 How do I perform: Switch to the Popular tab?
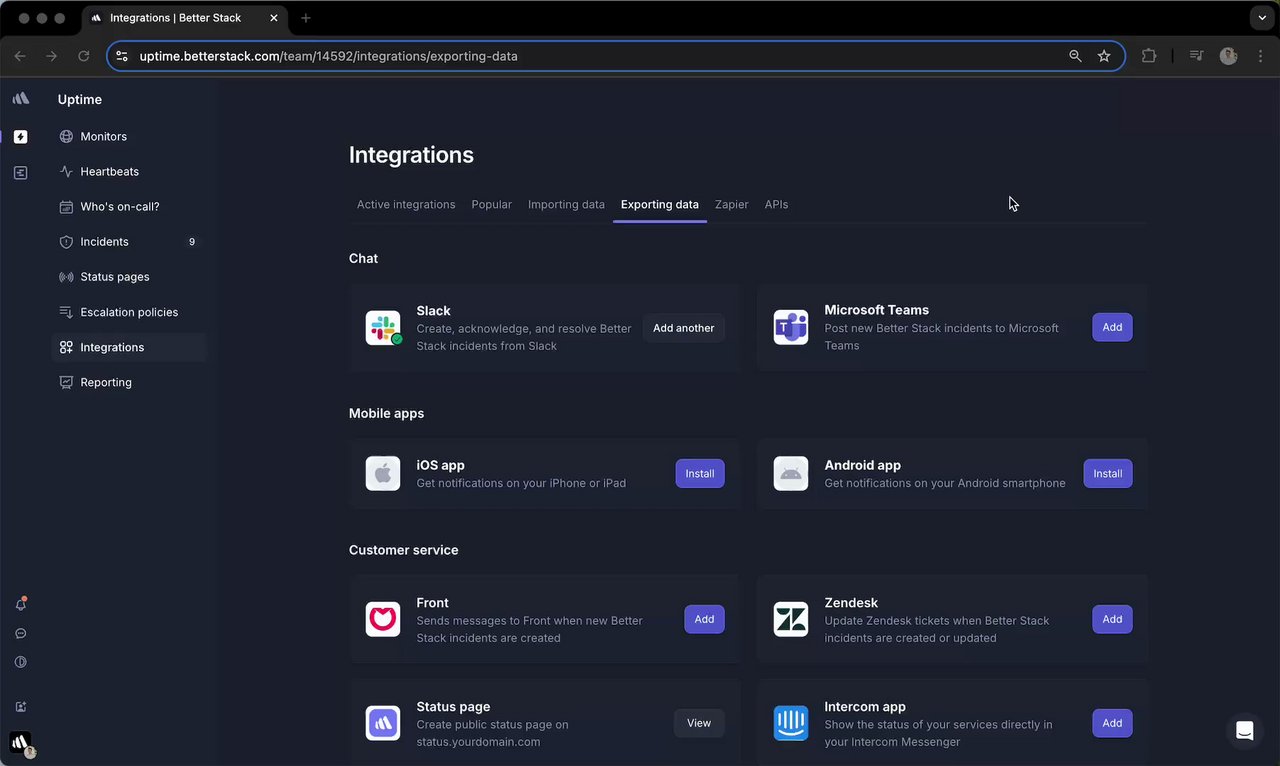pos(492,204)
